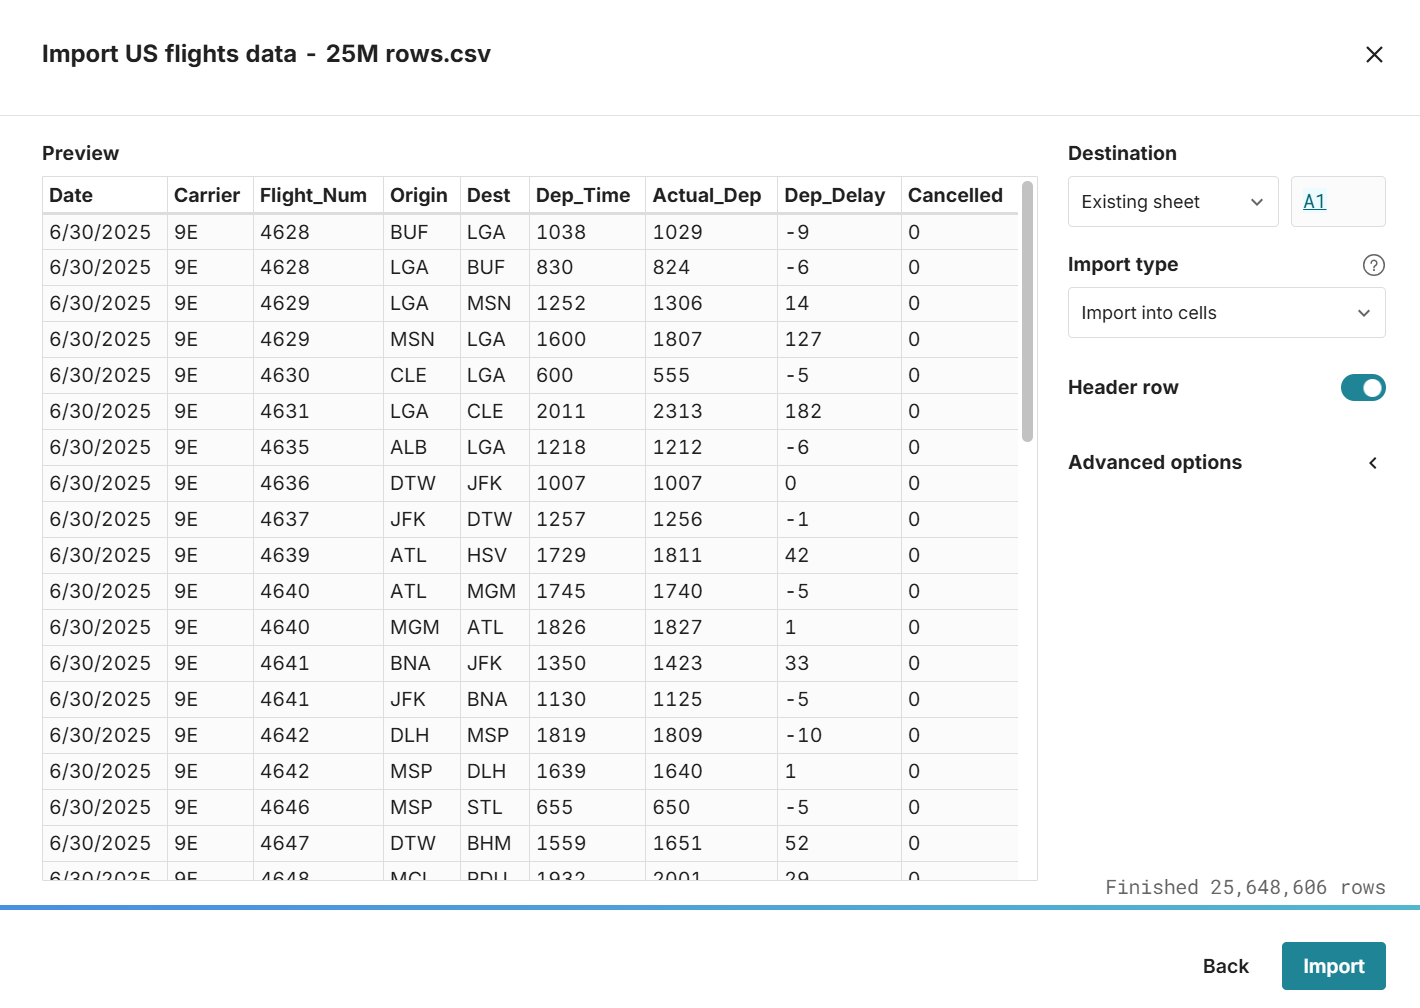
Task: Click the delay value -10
Action: (840, 736)
